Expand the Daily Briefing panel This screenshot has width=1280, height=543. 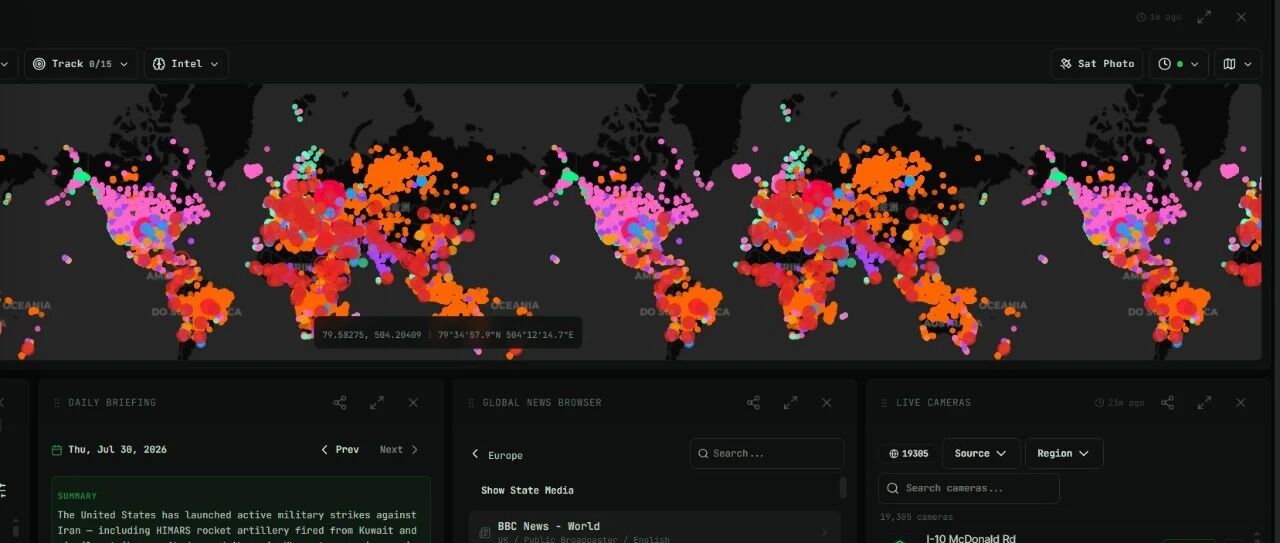coord(376,402)
